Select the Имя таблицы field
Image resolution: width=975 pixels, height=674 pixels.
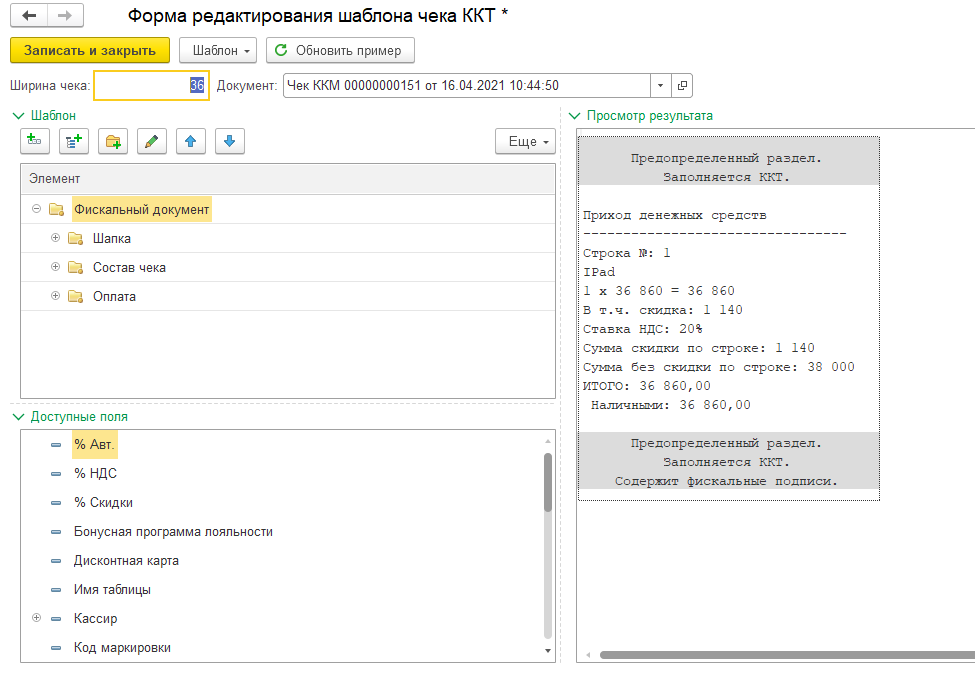(x=112, y=589)
